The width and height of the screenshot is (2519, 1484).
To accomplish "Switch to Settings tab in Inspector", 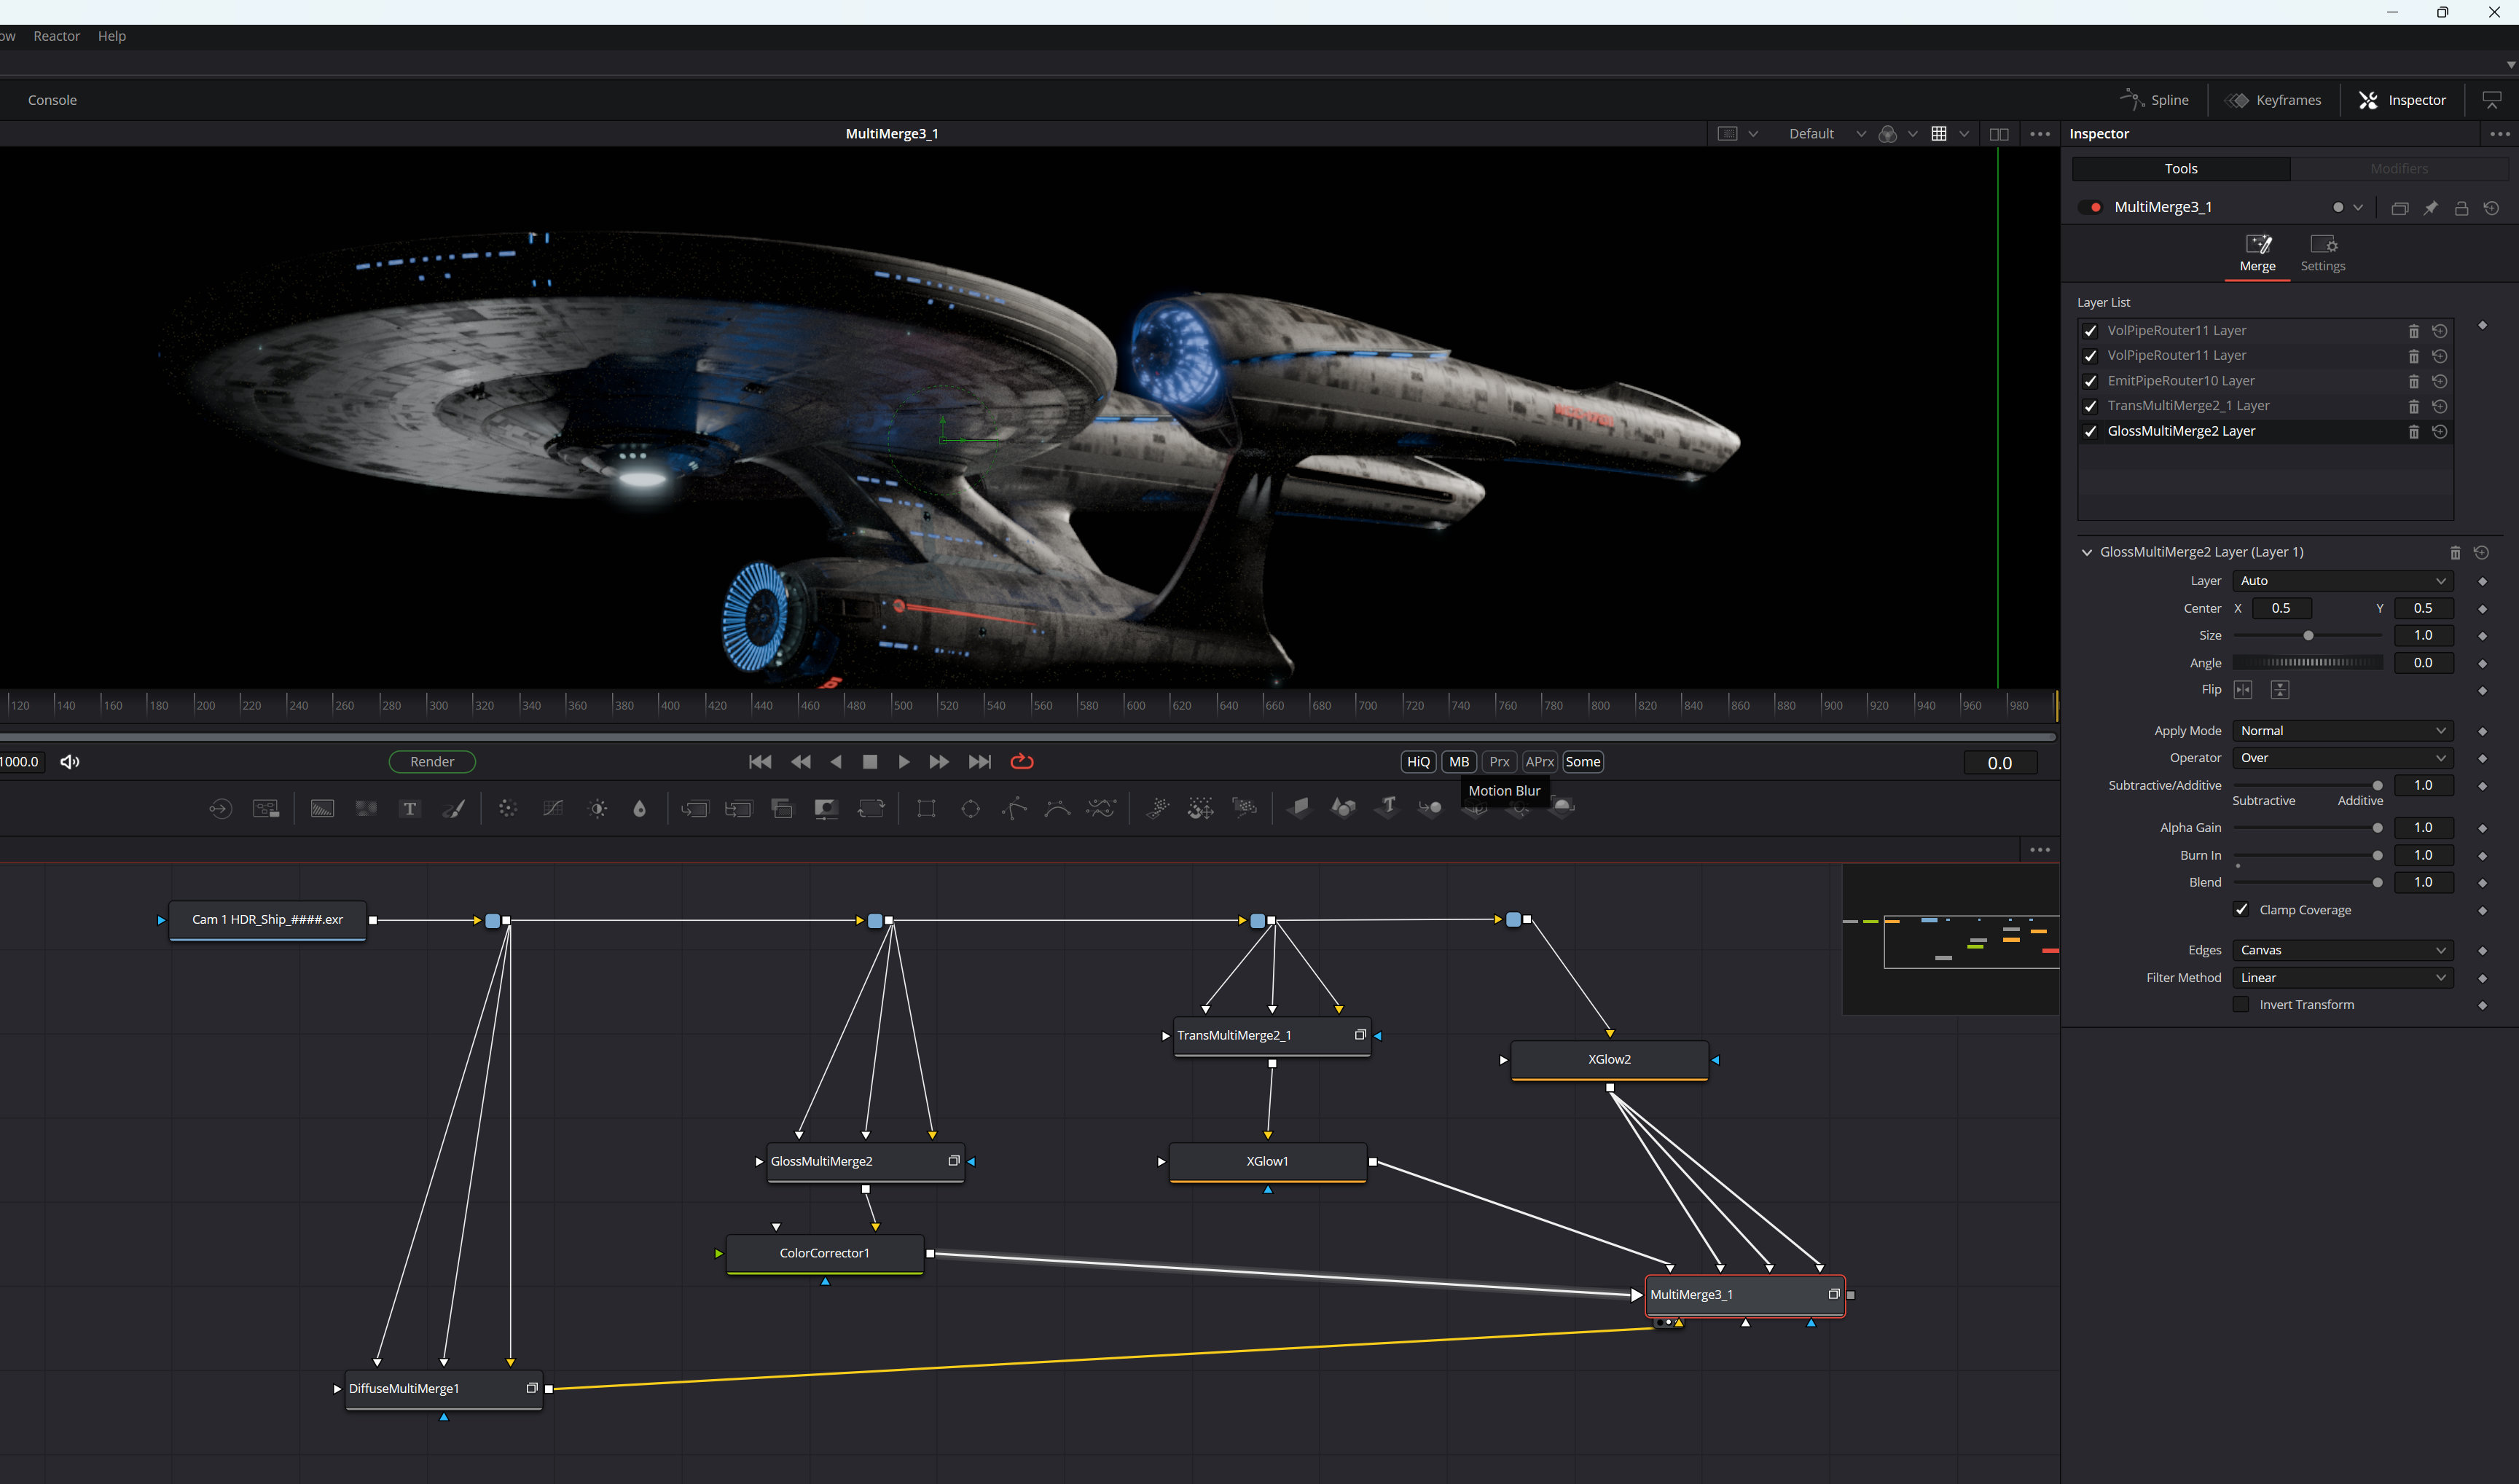I will (x=2322, y=254).
